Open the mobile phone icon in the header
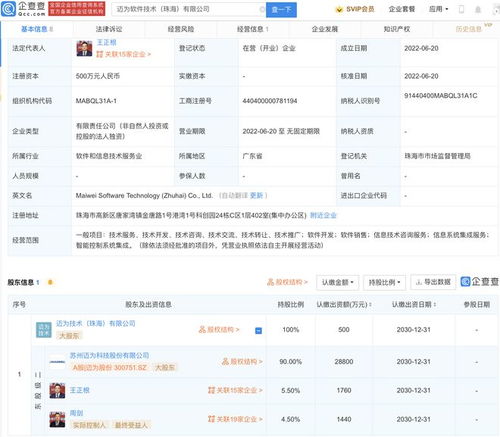This screenshot has height=437, width=500. 462,9
